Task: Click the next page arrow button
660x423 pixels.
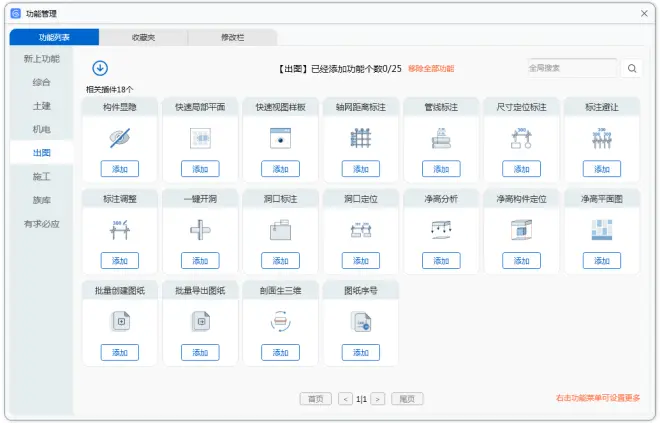Action: (x=378, y=399)
